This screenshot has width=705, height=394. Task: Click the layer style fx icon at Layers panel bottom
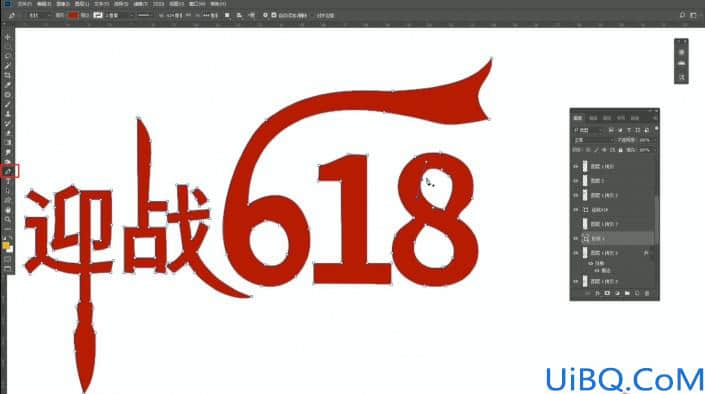coord(597,293)
